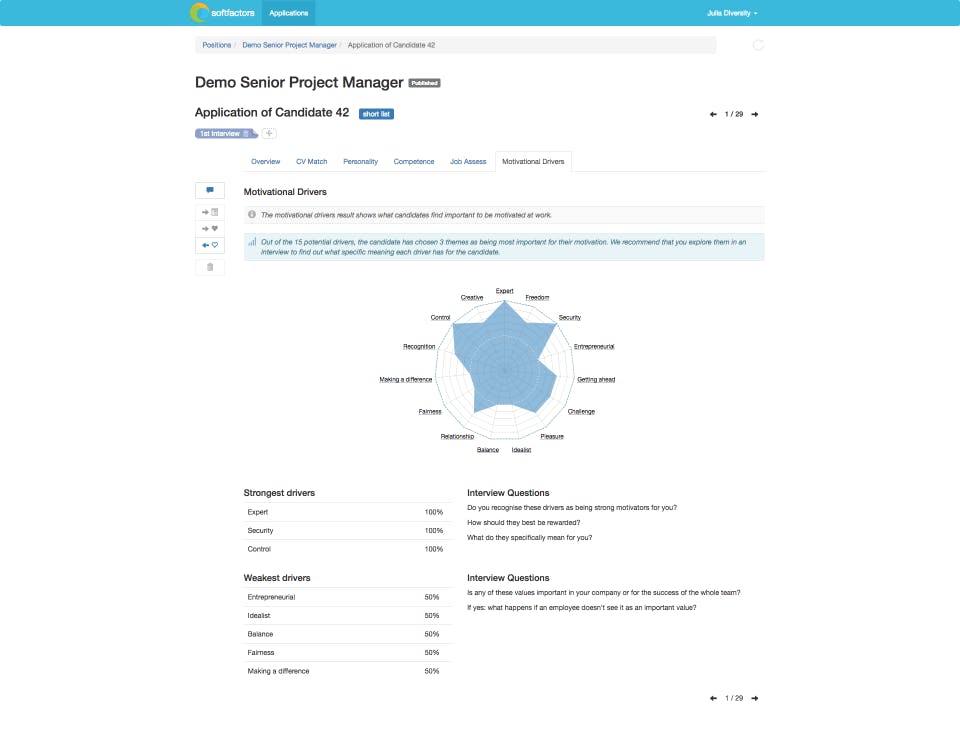Switch to the Competence tab
Screen dimensions: 960x747
[414, 162]
